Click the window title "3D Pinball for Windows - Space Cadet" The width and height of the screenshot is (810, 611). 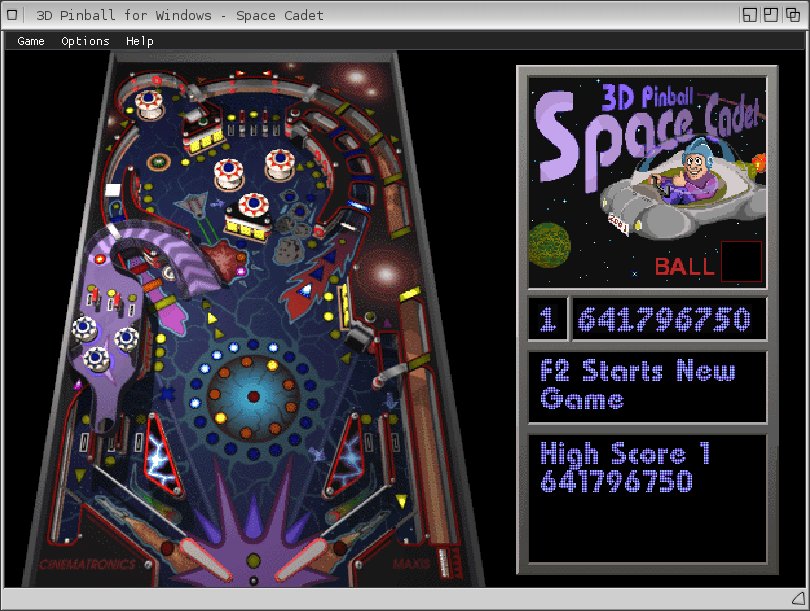[x=179, y=15]
